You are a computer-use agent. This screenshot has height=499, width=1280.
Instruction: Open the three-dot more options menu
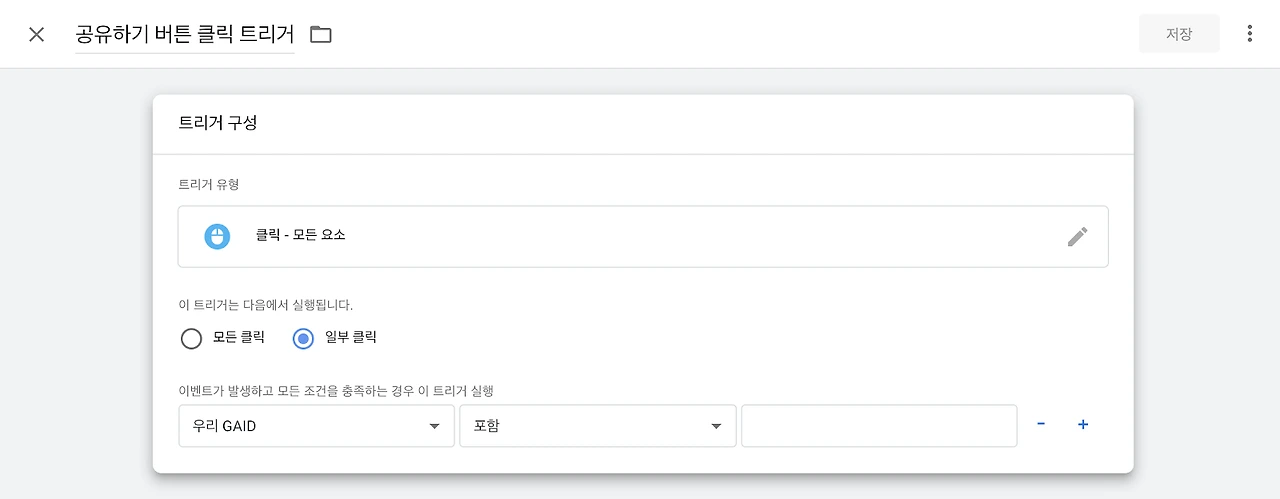coord(1249,34)
